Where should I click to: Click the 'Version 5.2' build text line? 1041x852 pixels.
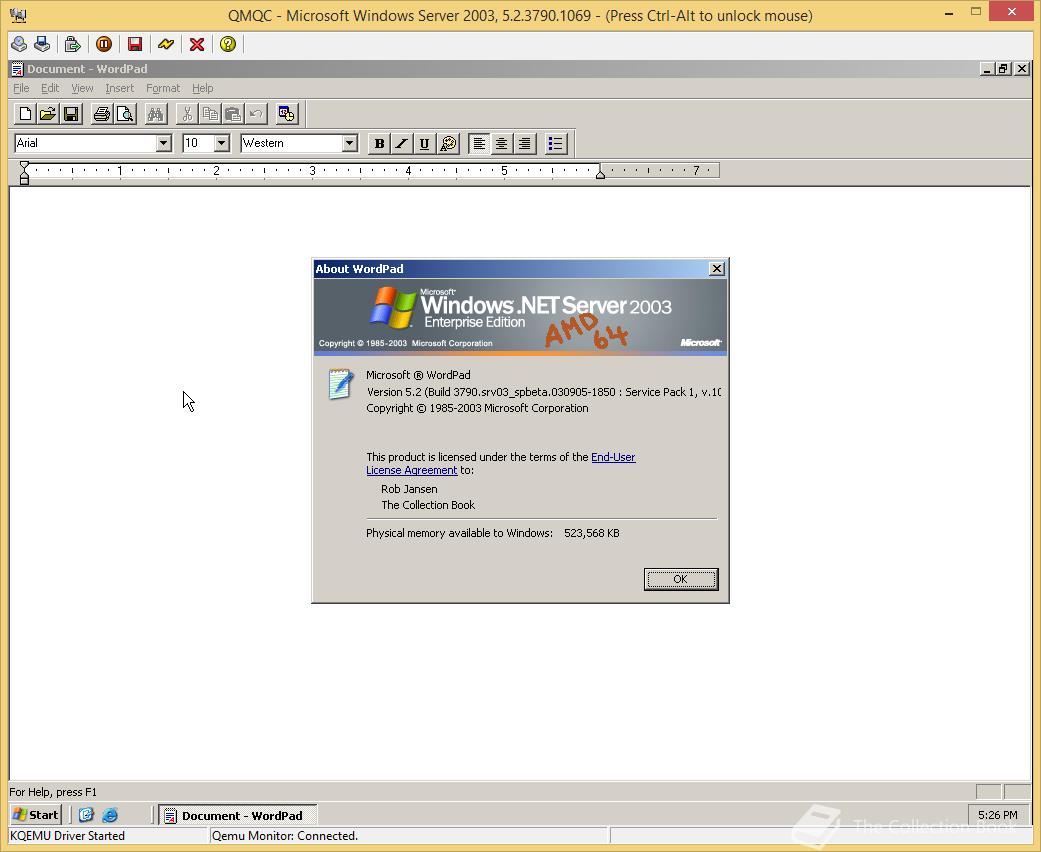click(543, 392)
